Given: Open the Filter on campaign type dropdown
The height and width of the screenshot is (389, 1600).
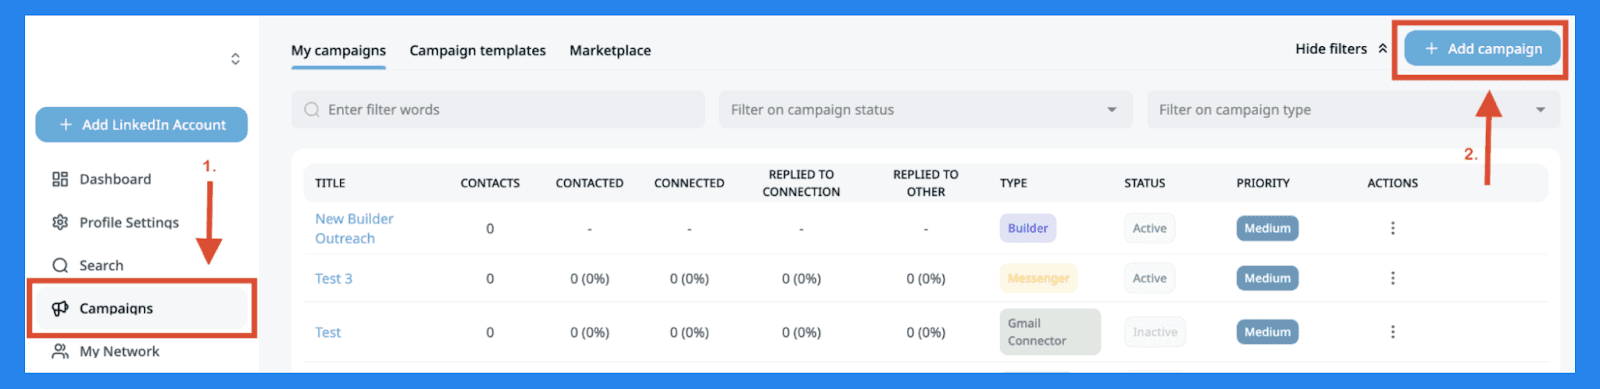Looking at the screenshot, I should tap(1353, 110).
